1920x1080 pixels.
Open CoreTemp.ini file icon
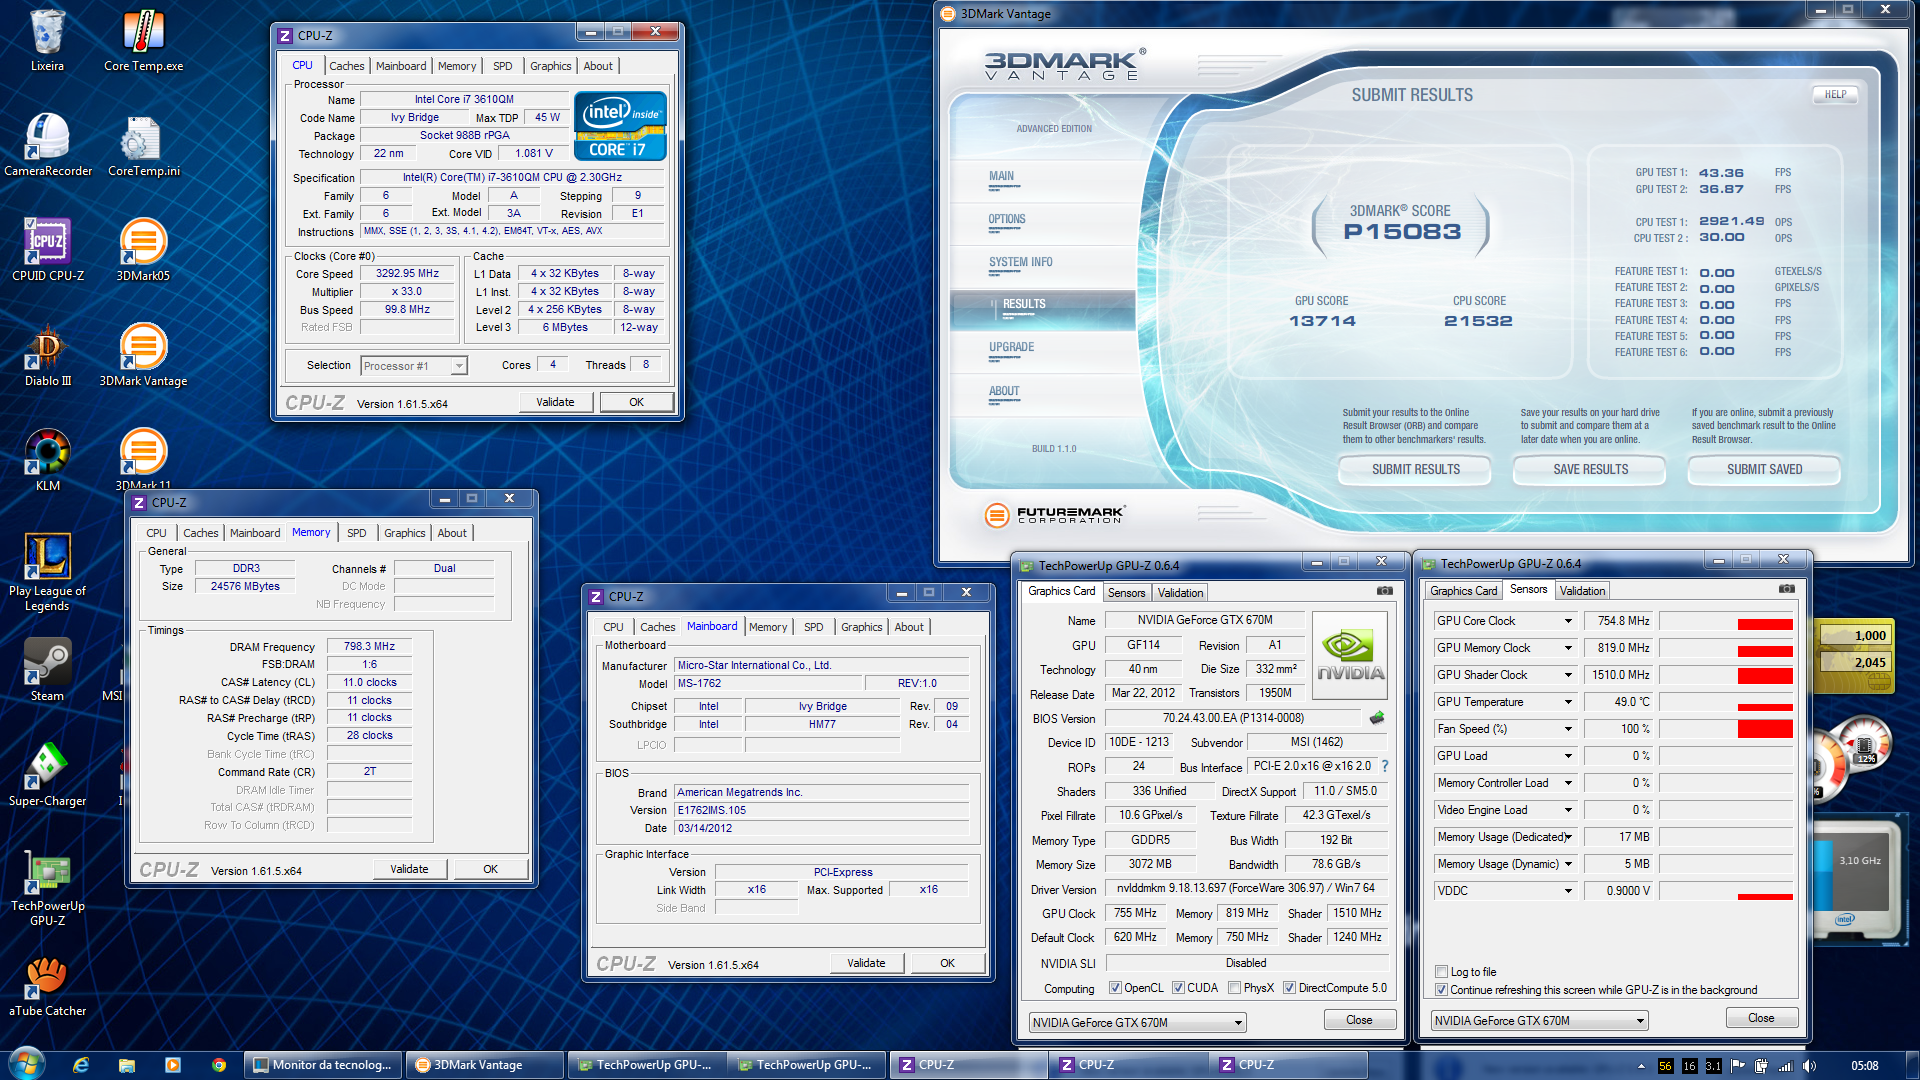pyautogui.click(x=143, y=145)
